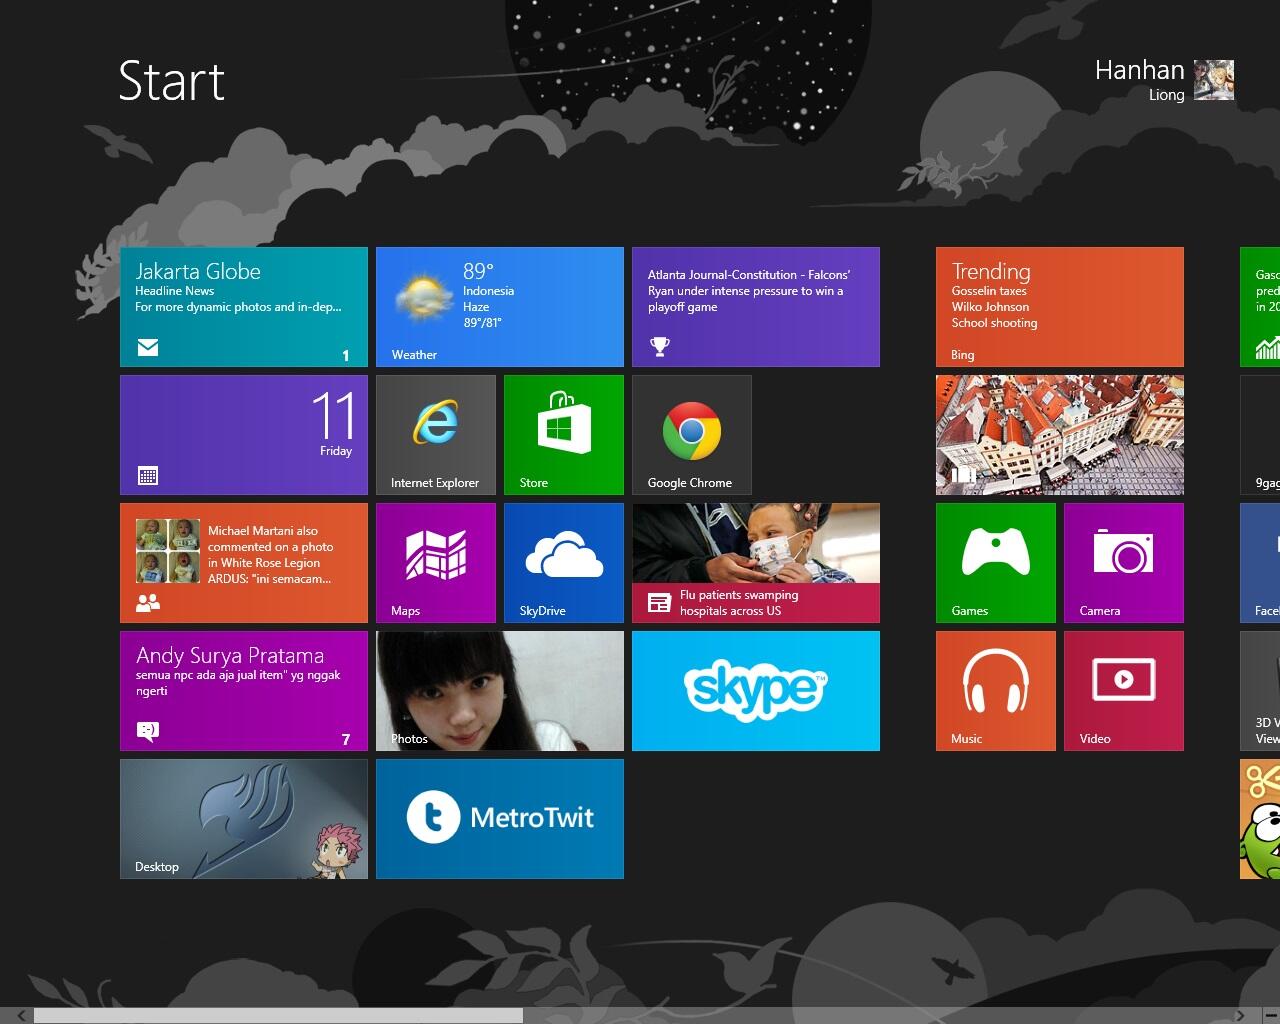Viewport: 1280px width, 1024px height.
Task: Click the right scroll arrow on scrollbar
Action: [1240, 1016]
